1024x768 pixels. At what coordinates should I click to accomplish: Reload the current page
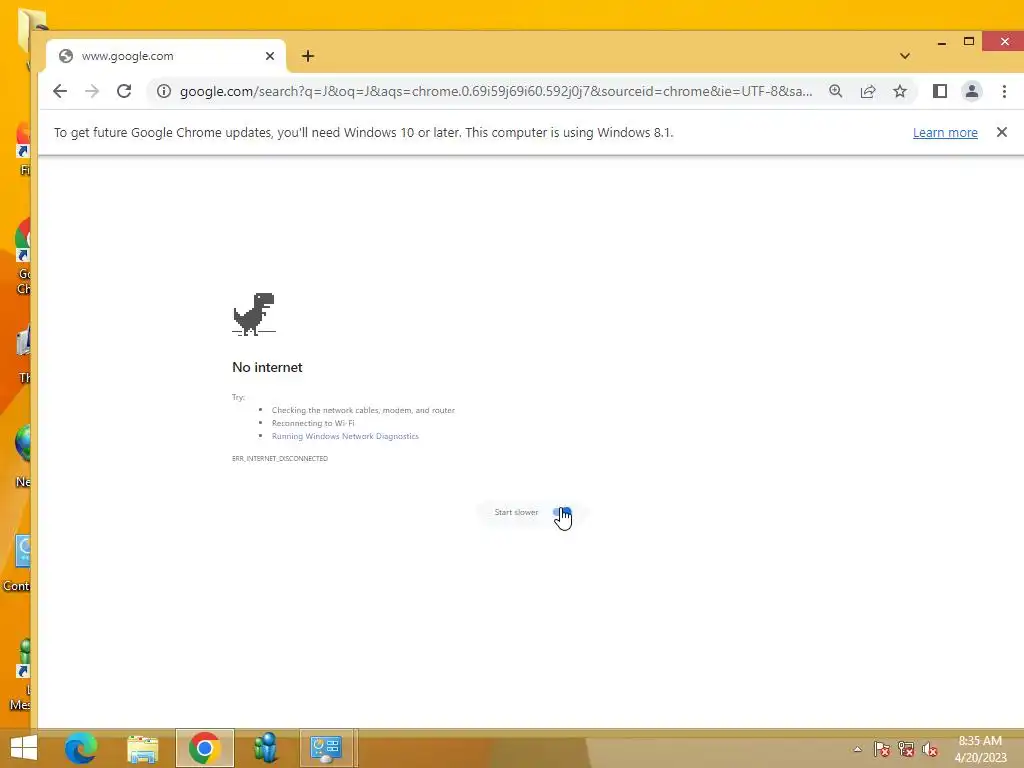pyautogui.click(x=124, y=91)
